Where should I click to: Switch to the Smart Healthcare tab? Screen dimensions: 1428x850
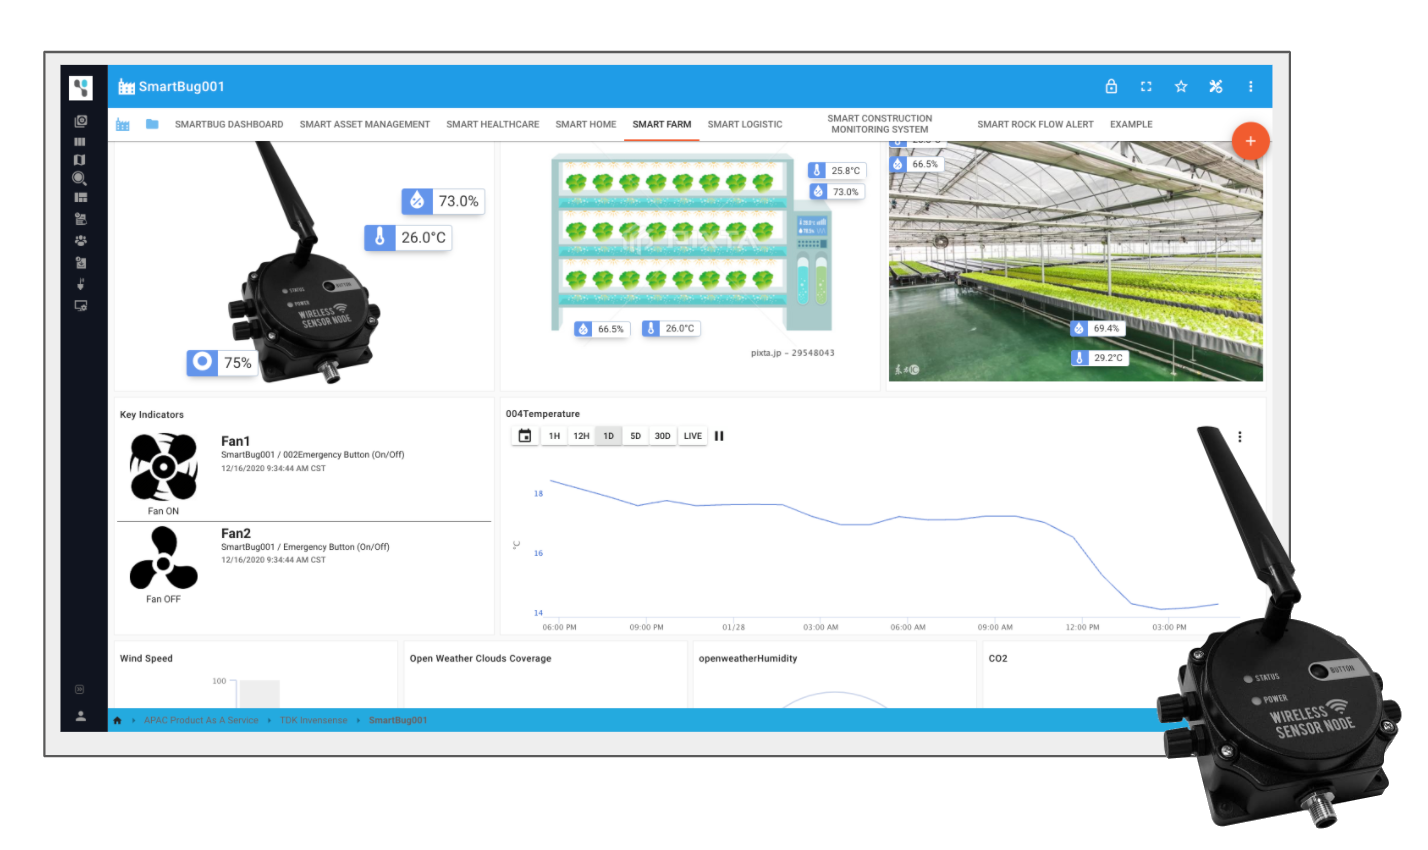492,125
